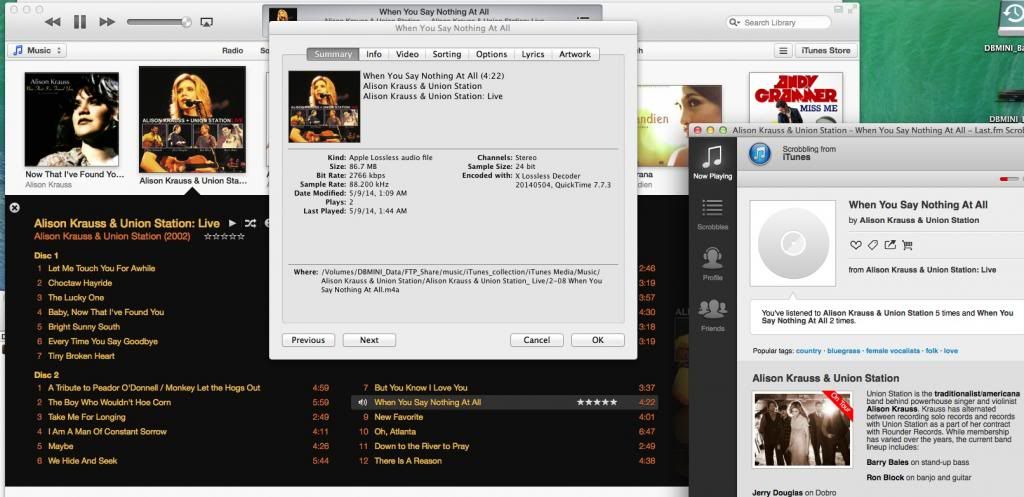Viewport: 1024px width, 497px height.
Task: Adjust the iTunes volume slider
Action: click(159, 22)
